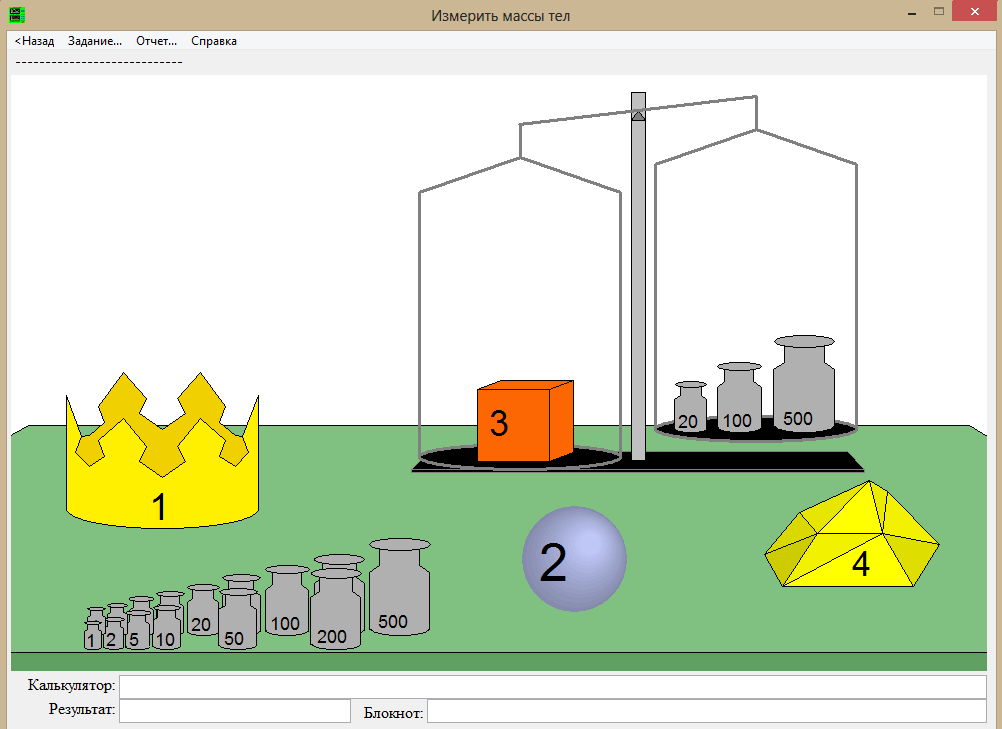Image resolution: width=1002 pixels, height=729 pixels.
Task: Click the balance pointer at the pillar top
Action: (638, 115)
